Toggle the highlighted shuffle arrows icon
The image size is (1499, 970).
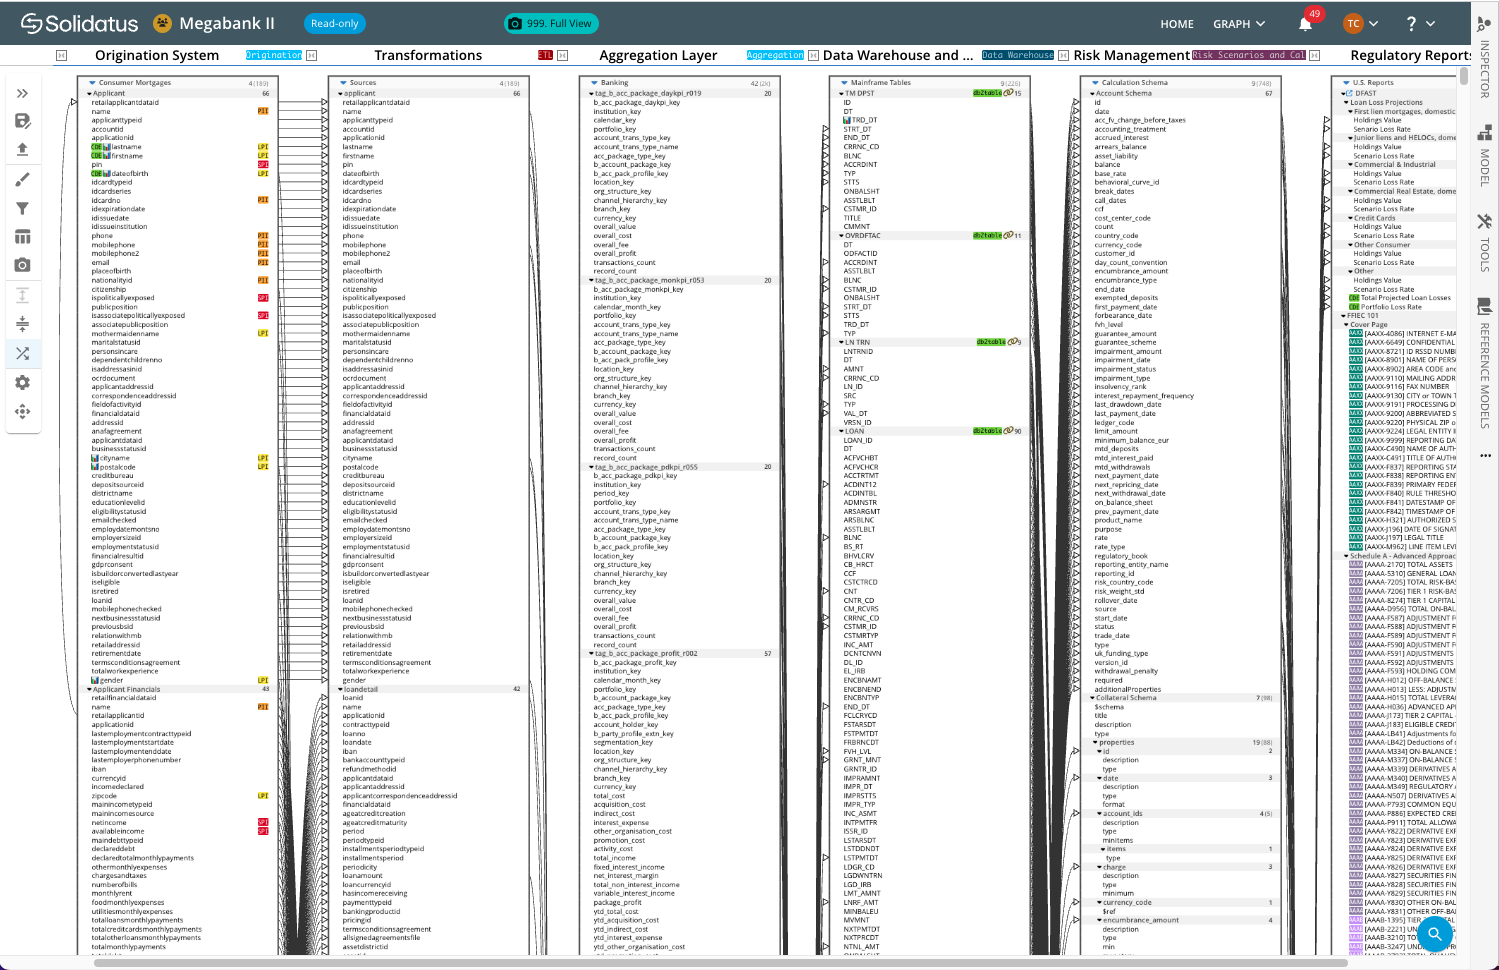pyautogui.click(x=22, y=353)
